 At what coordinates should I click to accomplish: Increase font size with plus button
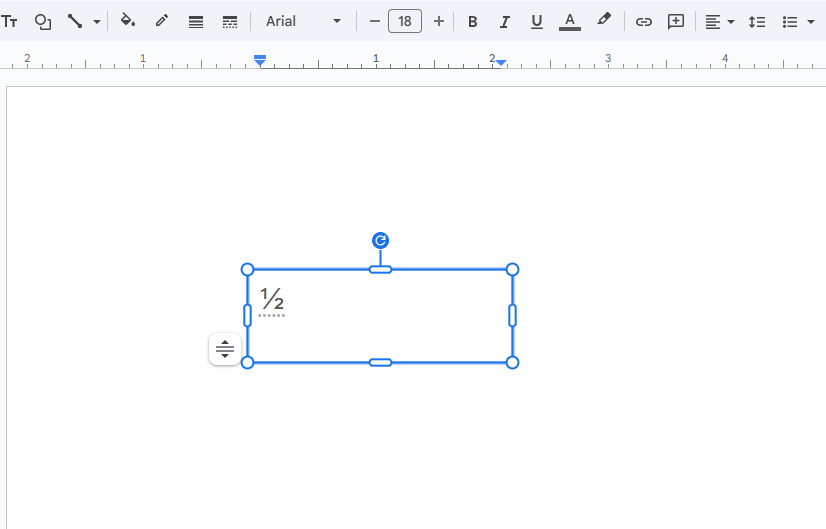click(438, 21)
